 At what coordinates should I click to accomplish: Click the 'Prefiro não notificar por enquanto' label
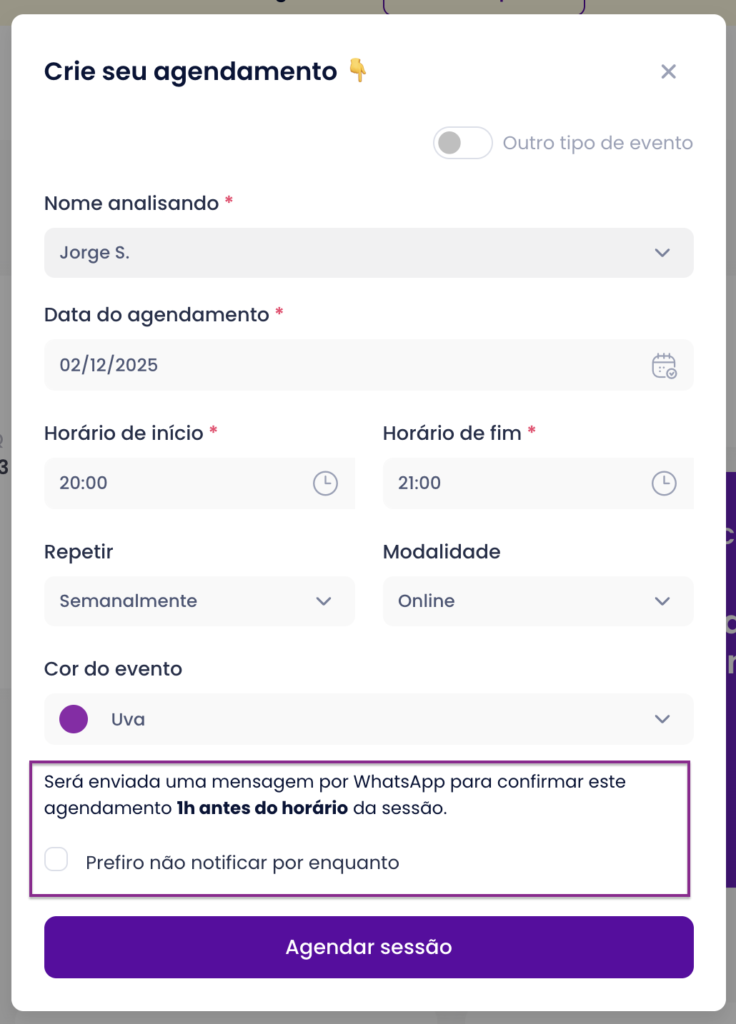[x=242, y=862]
